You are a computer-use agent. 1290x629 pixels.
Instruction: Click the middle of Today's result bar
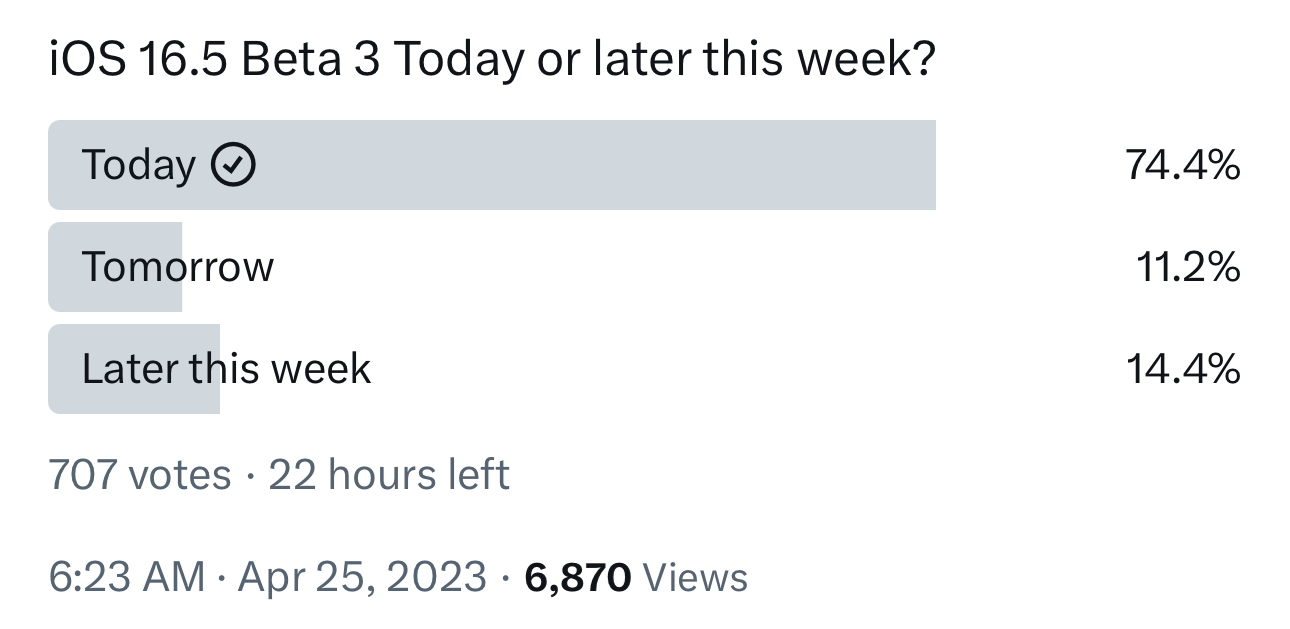pyautogui.click(x=492, y=165)
